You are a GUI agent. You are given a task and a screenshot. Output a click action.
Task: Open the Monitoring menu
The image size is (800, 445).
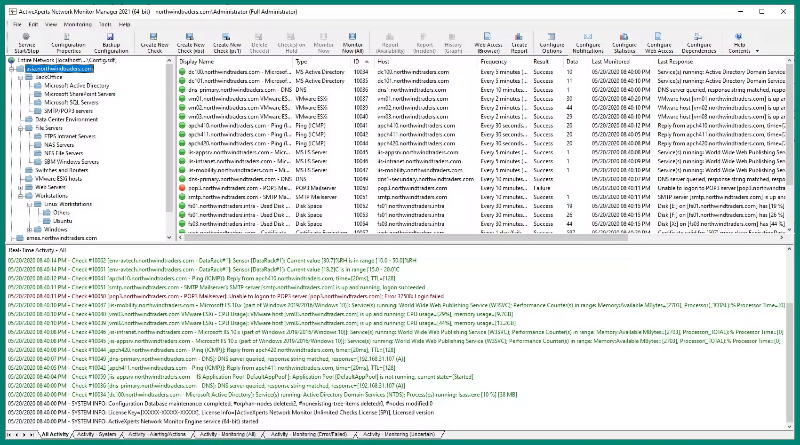[x=78, y=24]
